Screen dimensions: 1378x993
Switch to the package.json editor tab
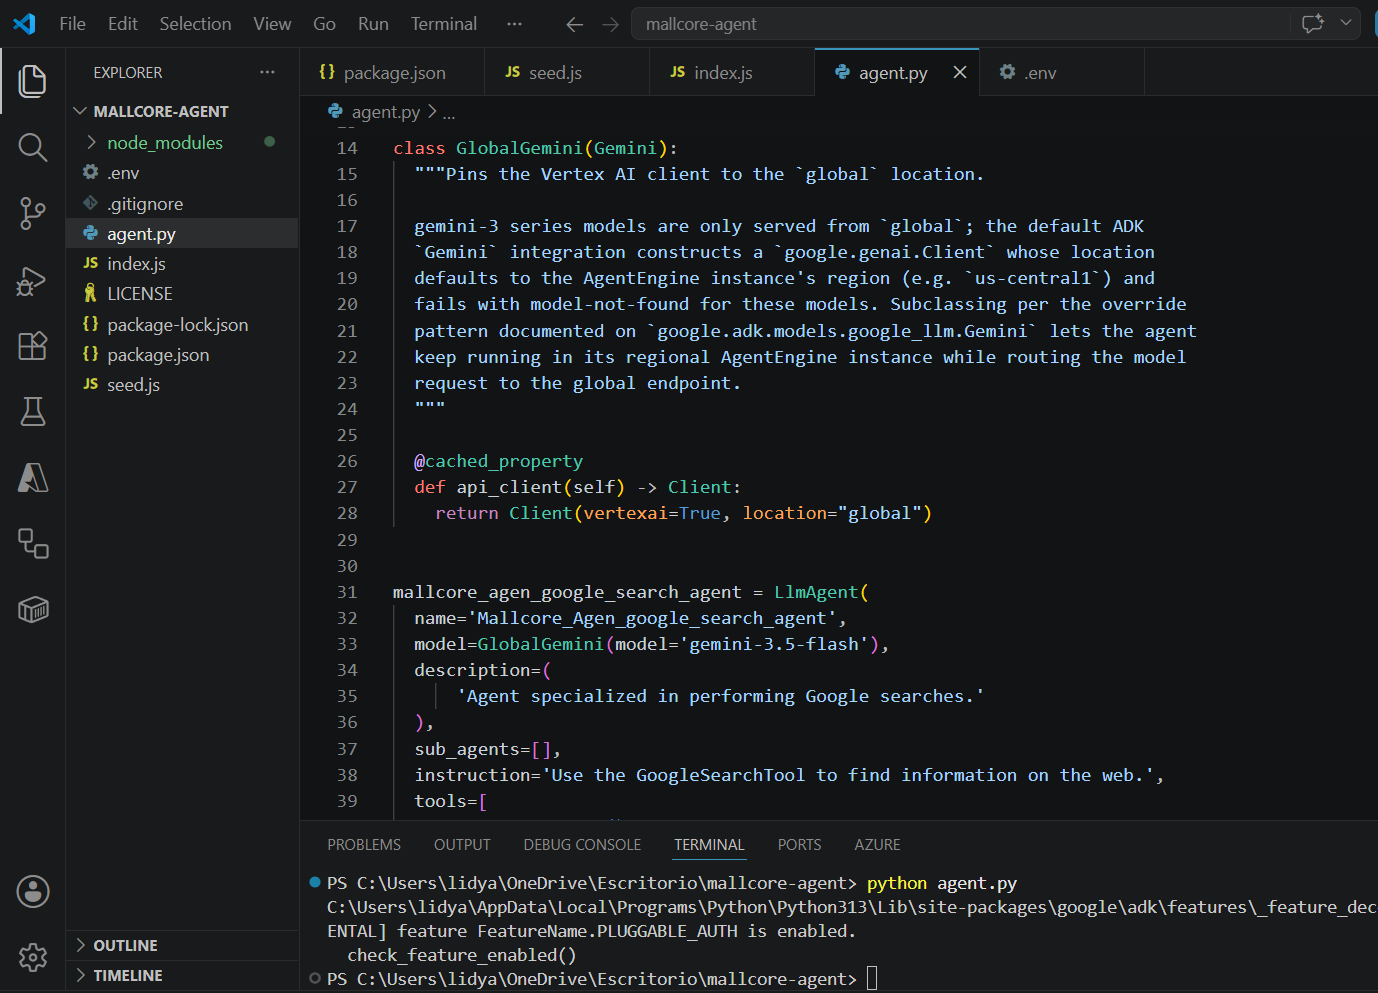click(392, 72)
